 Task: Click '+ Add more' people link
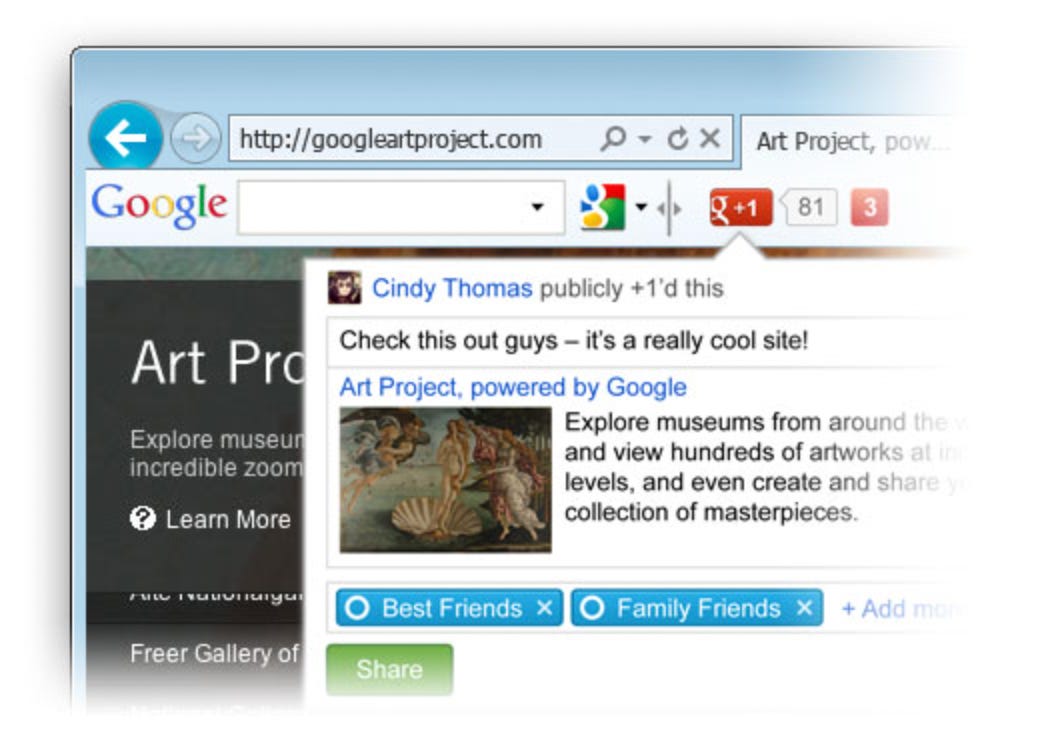click(901, 609)
